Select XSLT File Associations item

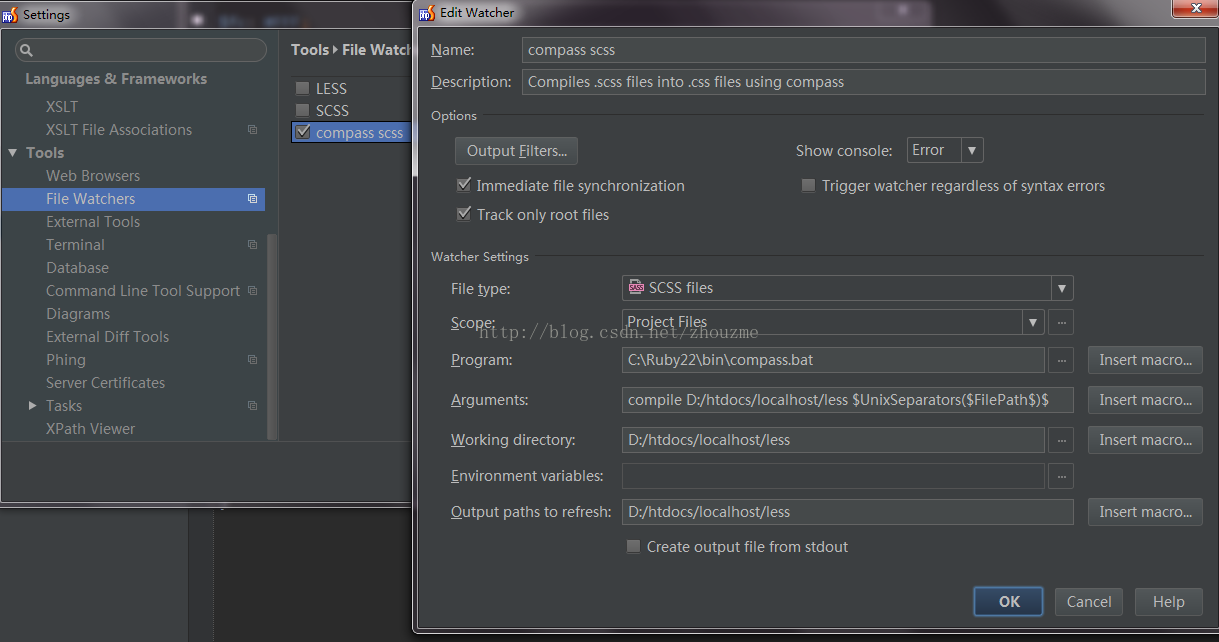click(119, 130)
